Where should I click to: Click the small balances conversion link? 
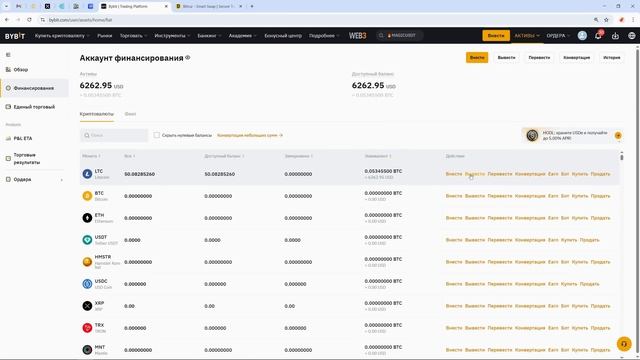click(250, 135)
